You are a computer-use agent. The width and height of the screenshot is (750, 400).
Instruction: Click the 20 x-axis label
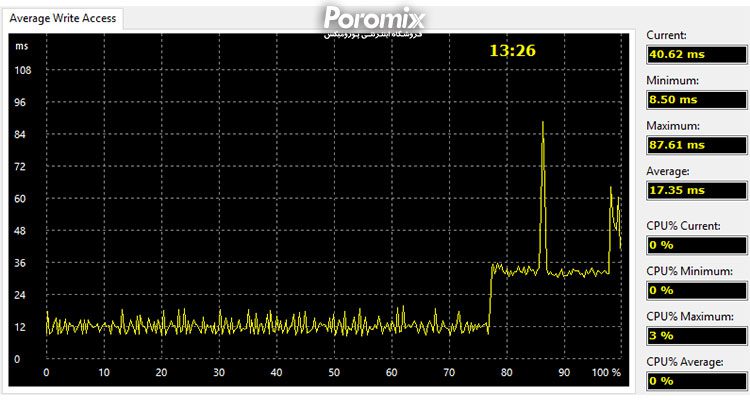coord(161,372)
